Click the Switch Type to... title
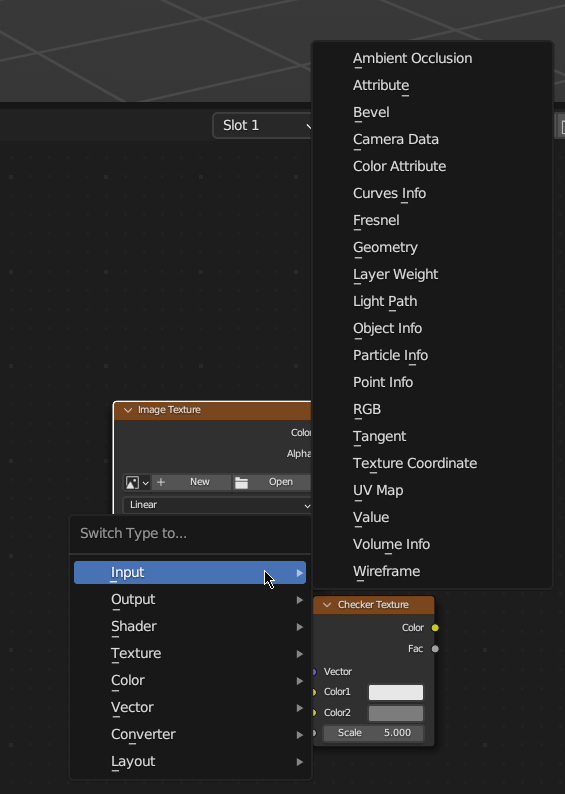The width and height of the screenshot is (565, 794). click(133, 533)
